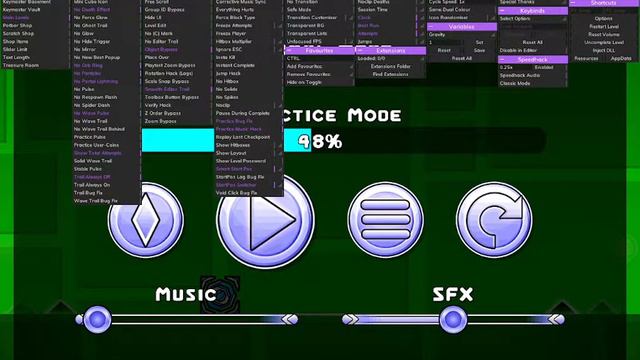Expand StartPos Switcher options arrow
640x360 pixels.
click(280, 185)
